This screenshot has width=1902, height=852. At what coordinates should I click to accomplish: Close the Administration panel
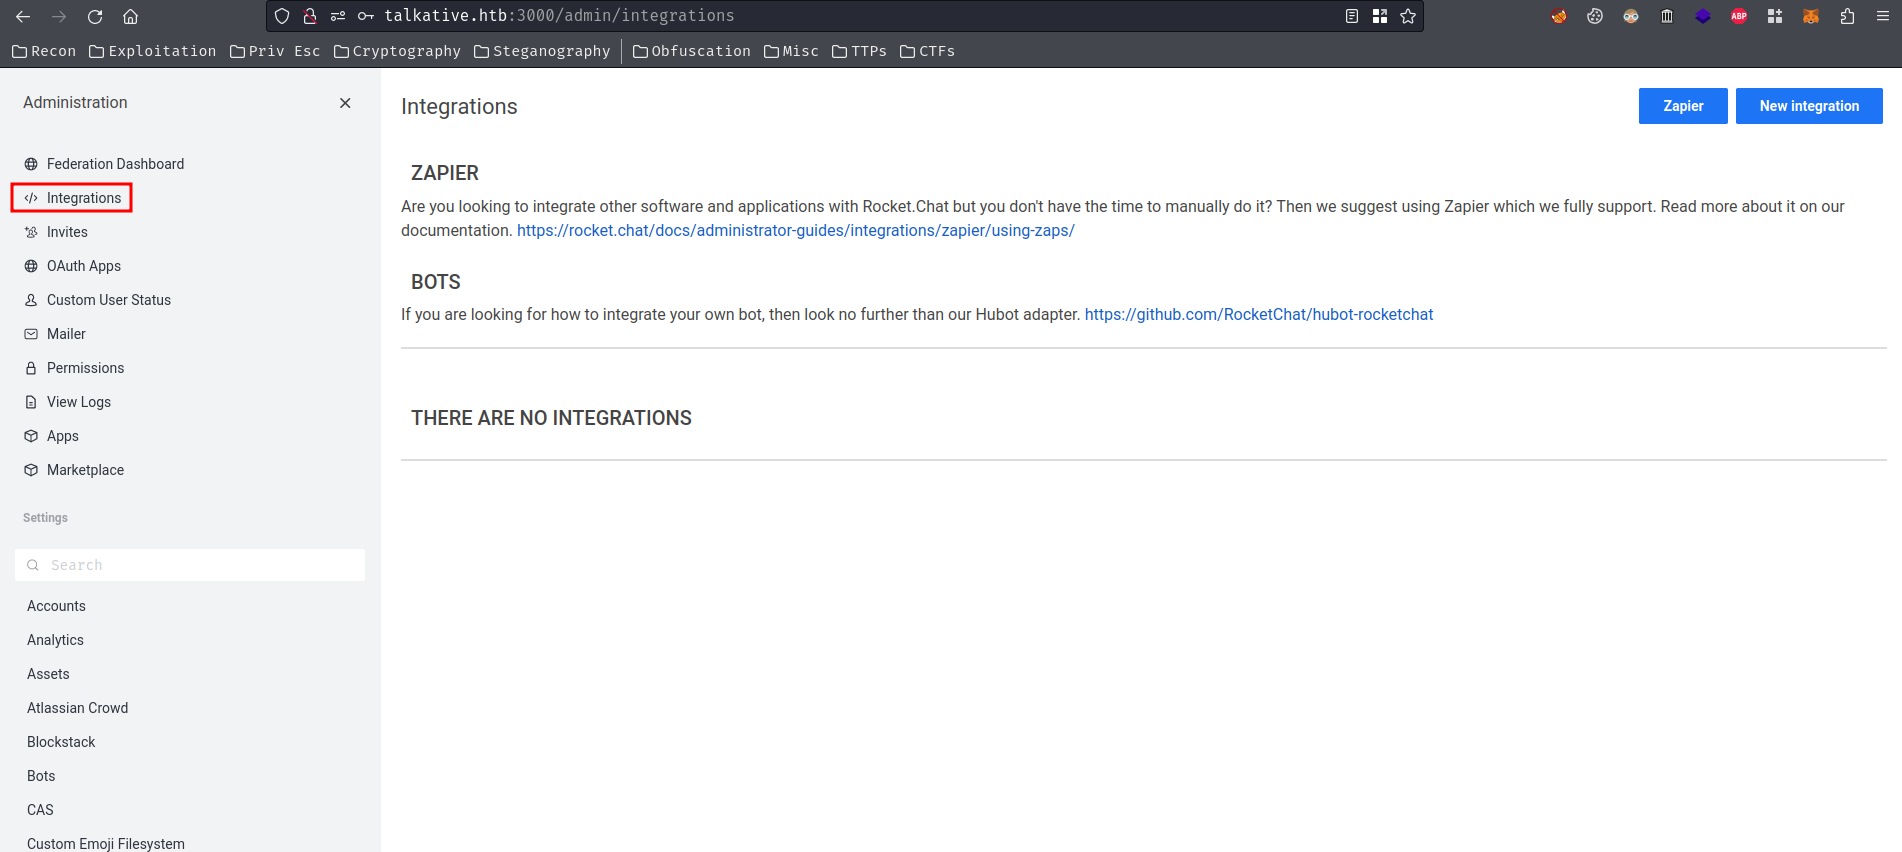345,103
